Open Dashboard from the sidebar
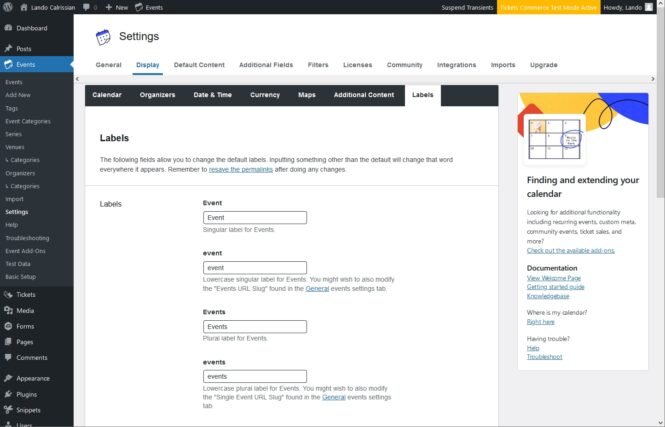The height and width of the screenshot is (427, 665). [x=31, y=29]
